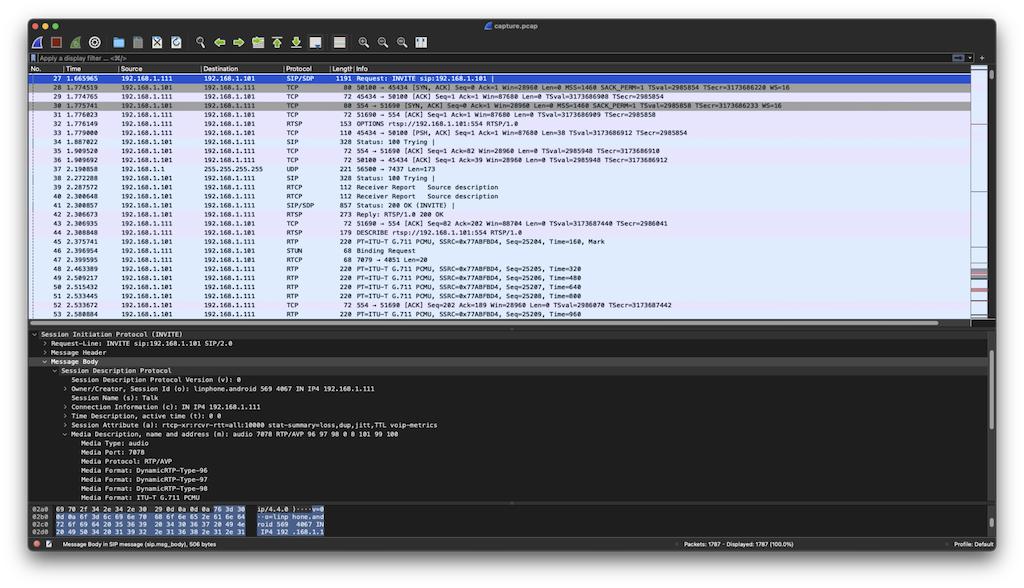Jump to last packet icon
Screen dimensions: 1024x588
pos(296,42)
